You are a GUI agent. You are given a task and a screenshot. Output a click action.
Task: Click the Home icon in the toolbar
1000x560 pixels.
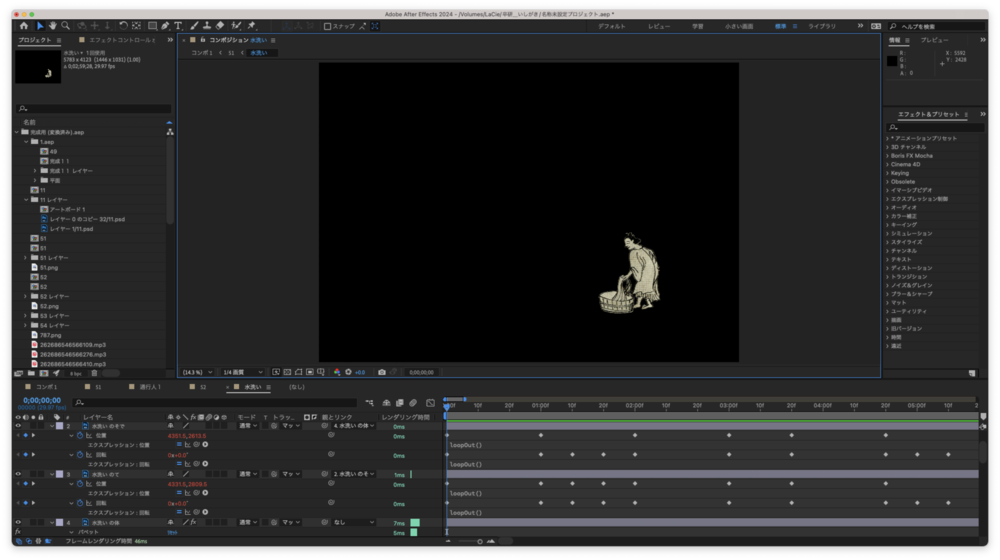pyautogui.click(x=24, y=26)
